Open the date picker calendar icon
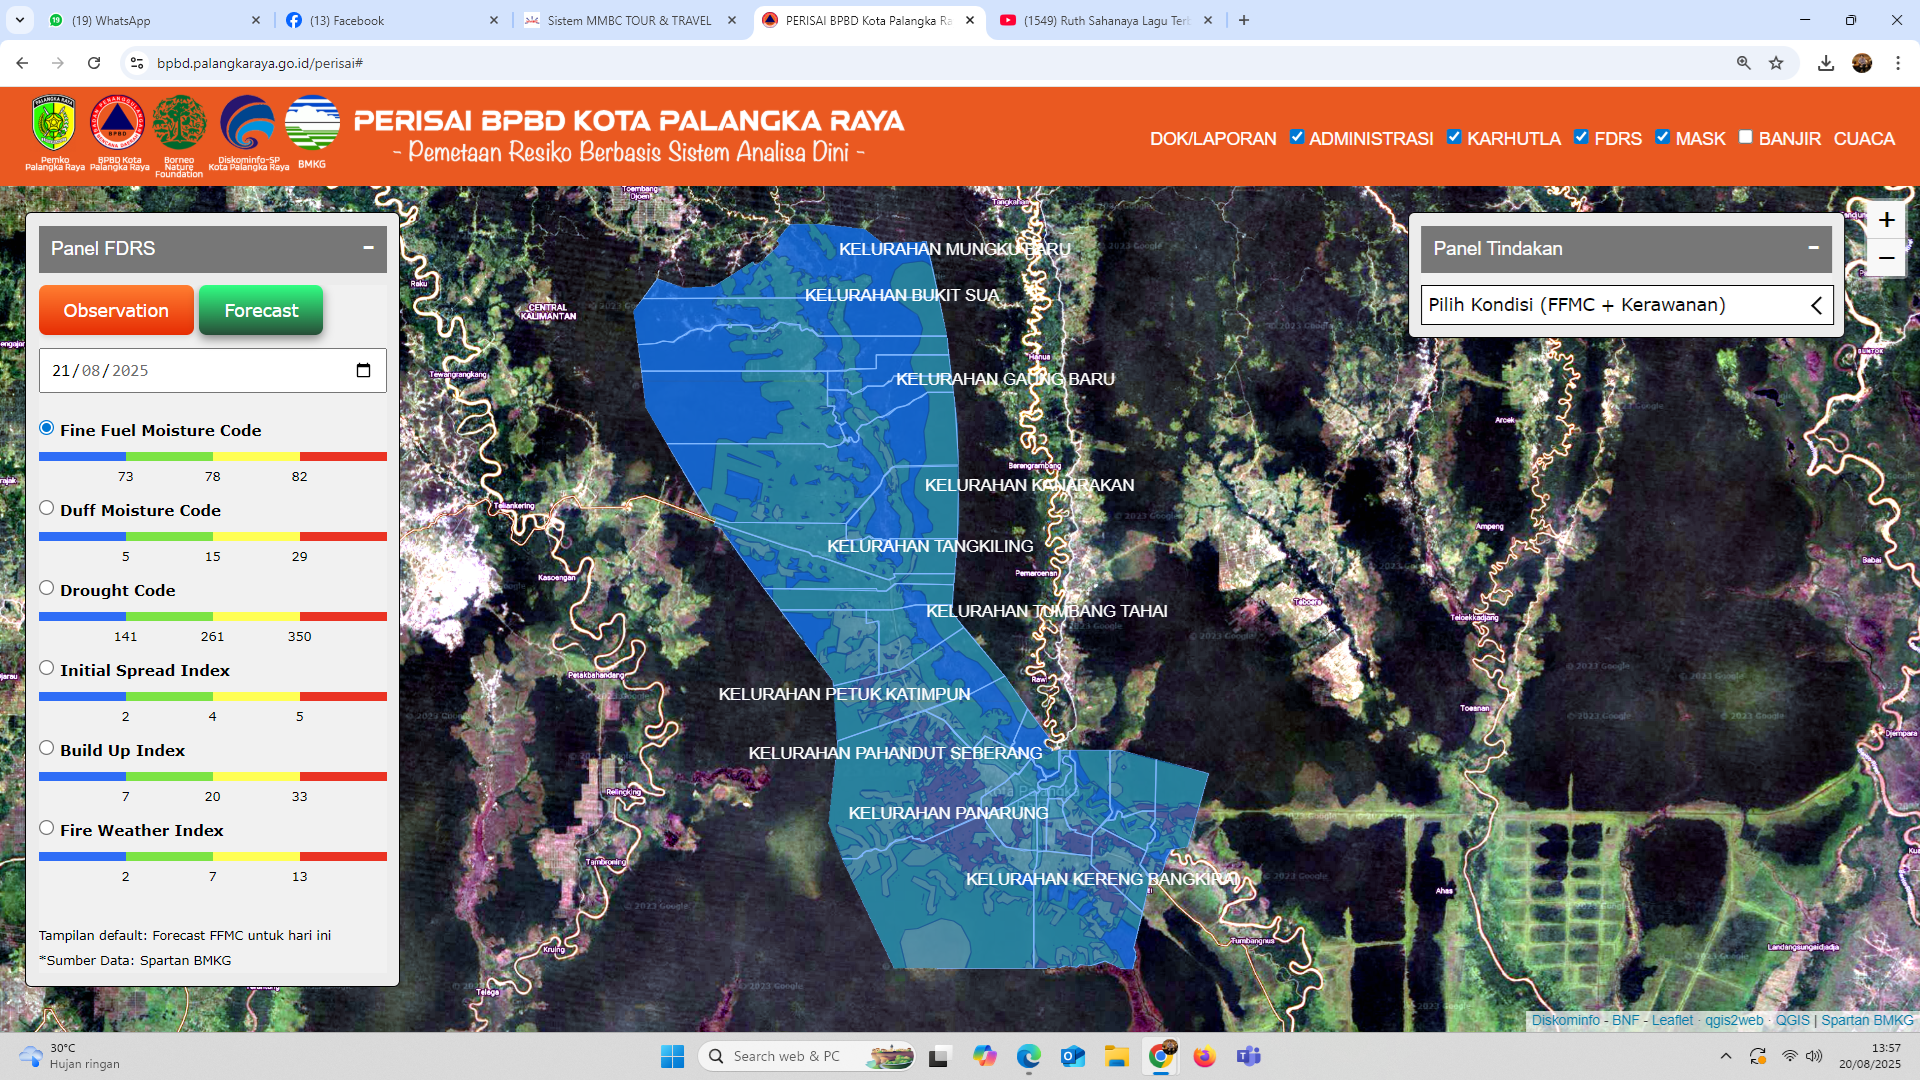The height and width of the screenshot is (1080, 1920). pyautogui.click(x=363, y=370)
